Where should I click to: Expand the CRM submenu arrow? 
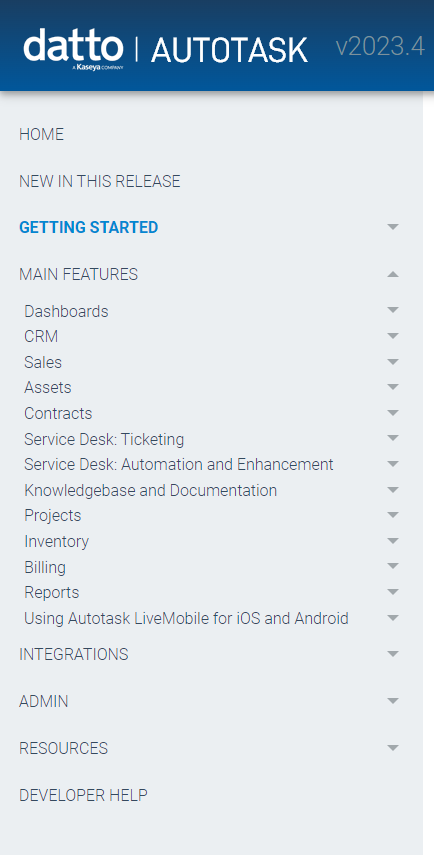pyautogui.click(x=393, y=336)
